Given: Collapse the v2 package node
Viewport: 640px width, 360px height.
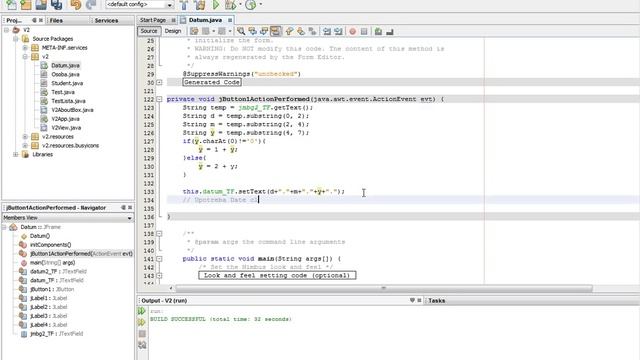Looking at the screenshot, I should pos(25,57).
